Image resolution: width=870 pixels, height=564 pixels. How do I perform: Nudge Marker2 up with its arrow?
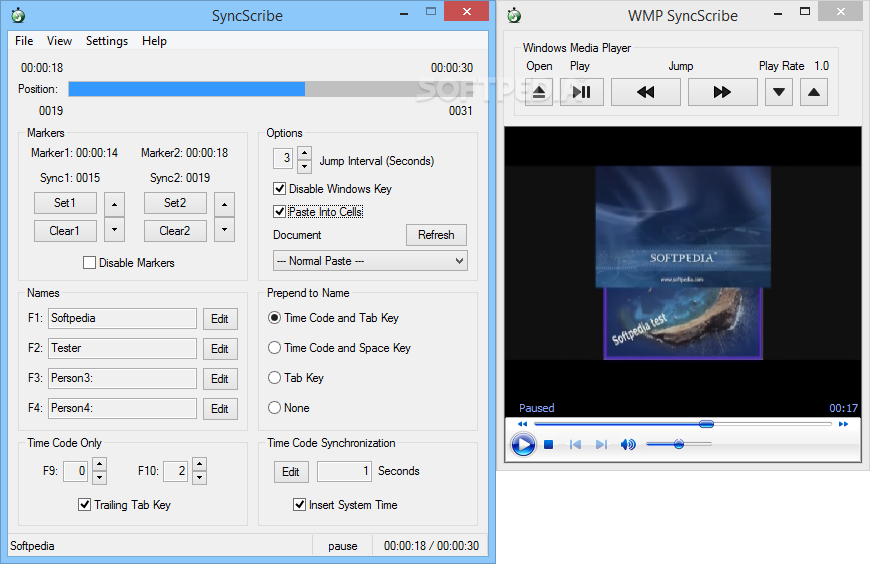point(224,204)
